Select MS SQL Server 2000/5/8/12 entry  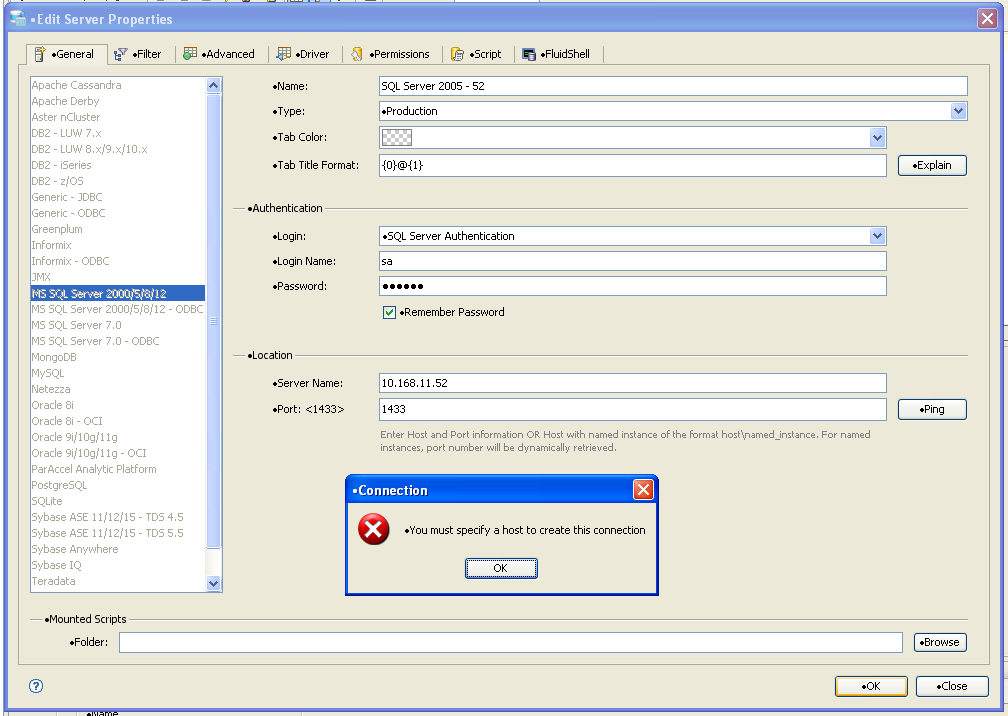click(x=118, y=293)
